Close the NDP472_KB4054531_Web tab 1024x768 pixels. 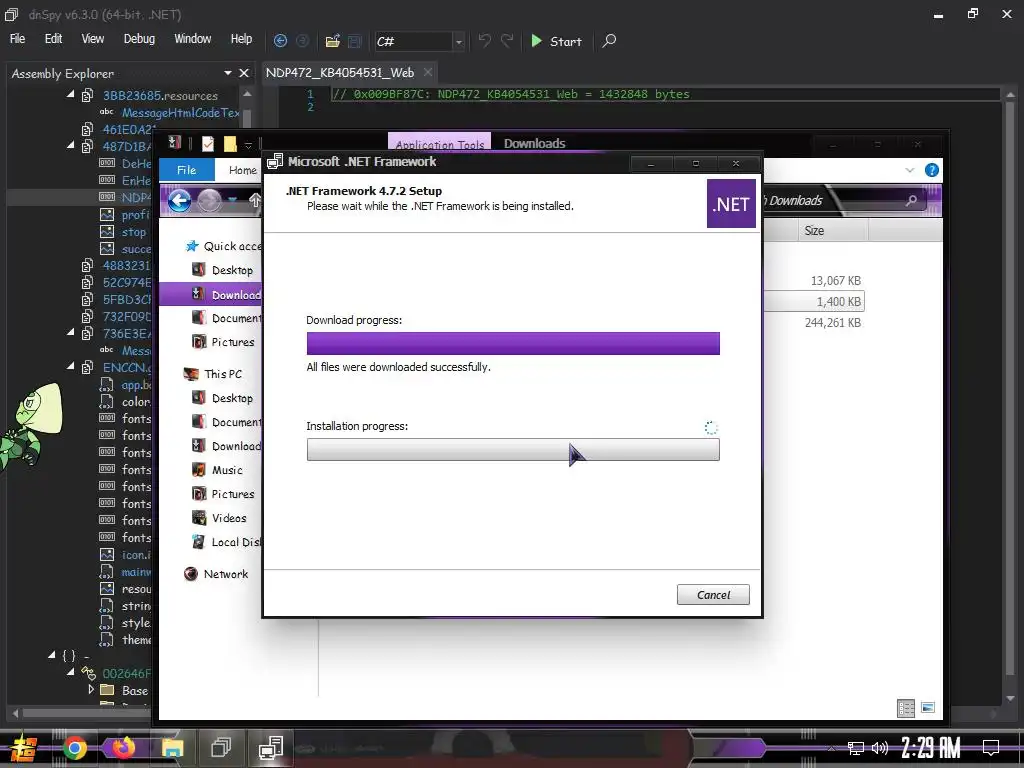click(x=428, y=72)
